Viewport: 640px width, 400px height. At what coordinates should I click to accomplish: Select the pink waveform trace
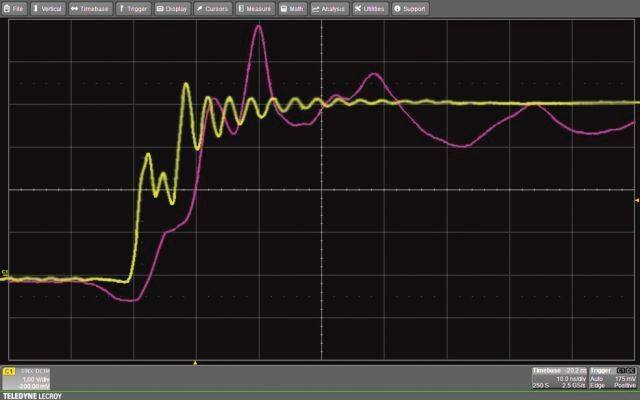tap(258, 27)
